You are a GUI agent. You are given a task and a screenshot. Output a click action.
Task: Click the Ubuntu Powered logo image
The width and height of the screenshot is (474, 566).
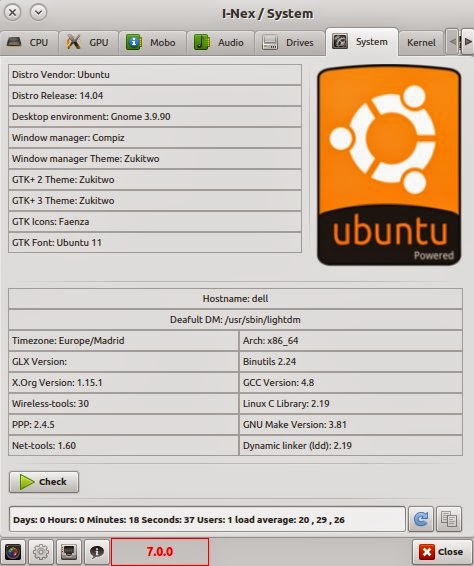click(389, 166)
